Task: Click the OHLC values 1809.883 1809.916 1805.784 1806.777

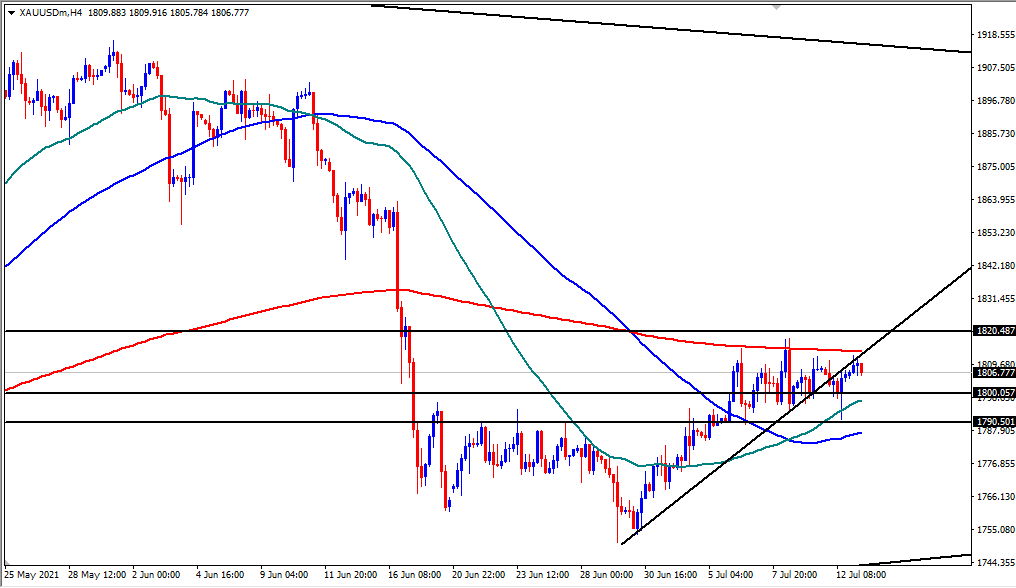Action: pyautogui.click(x=168, y=12)
